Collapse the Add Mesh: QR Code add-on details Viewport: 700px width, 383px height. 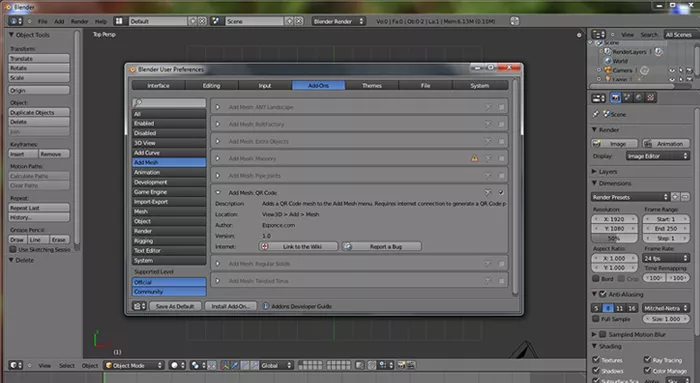218,192
